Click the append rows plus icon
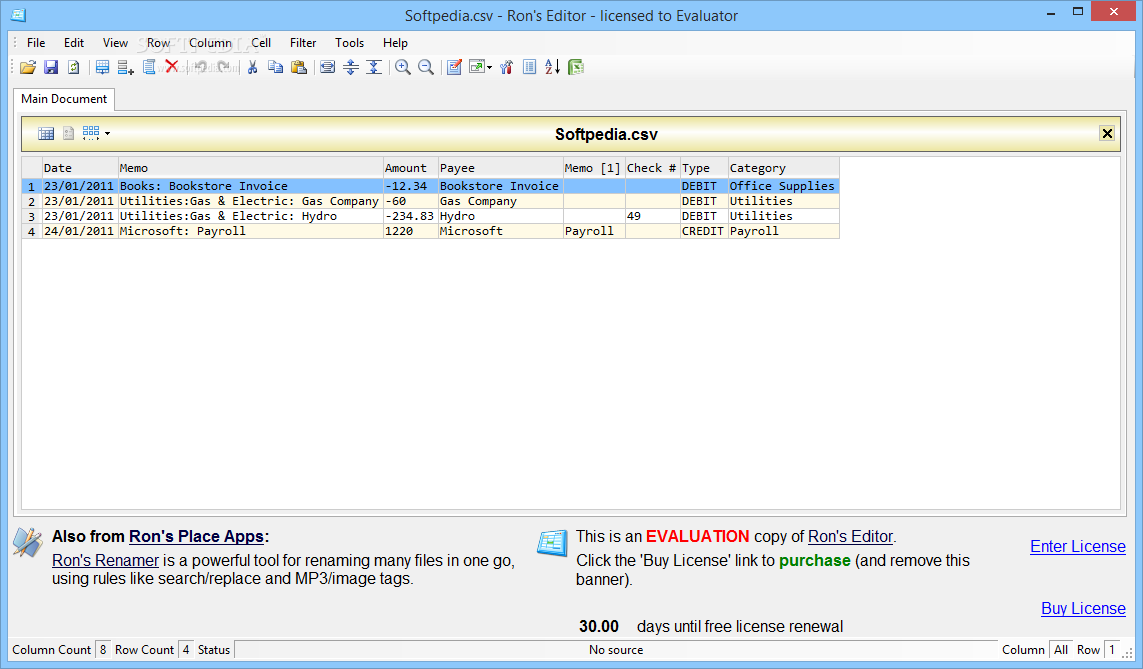The width and height of the screenshot is (1143, 669). [x=125, y=67]
